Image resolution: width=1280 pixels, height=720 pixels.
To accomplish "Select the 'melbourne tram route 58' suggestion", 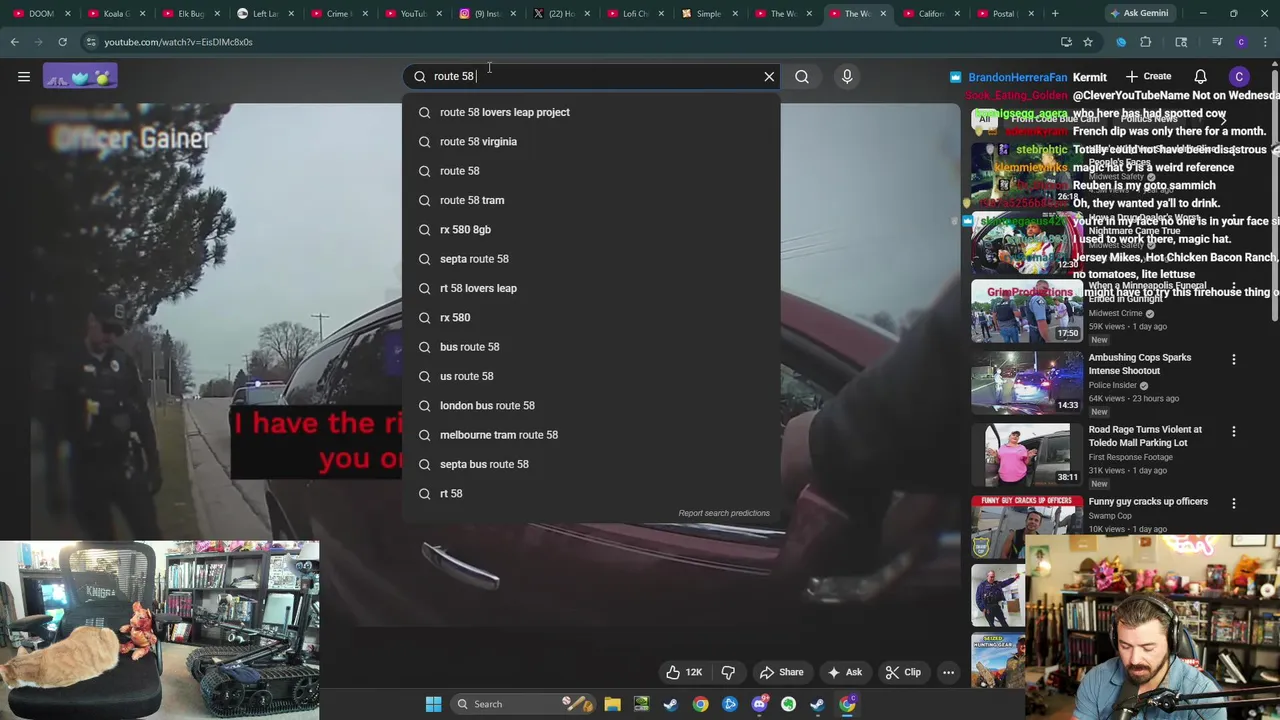I will click(x=591, y=435).
